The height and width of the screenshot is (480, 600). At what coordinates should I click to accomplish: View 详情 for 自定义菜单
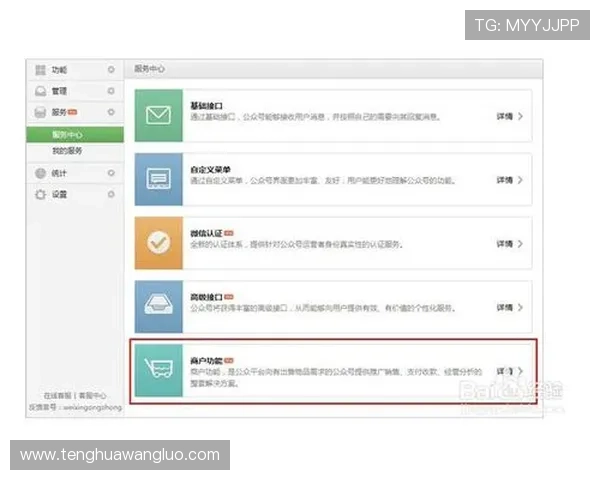tap(504, 180)
